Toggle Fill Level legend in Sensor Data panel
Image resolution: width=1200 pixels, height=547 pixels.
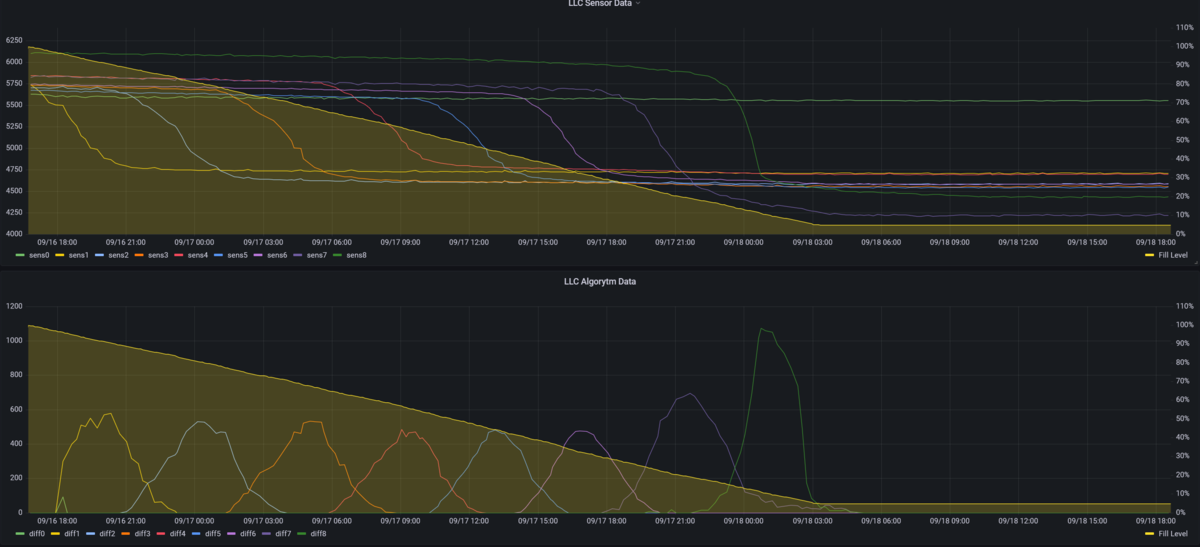[x=1170, y=255]
